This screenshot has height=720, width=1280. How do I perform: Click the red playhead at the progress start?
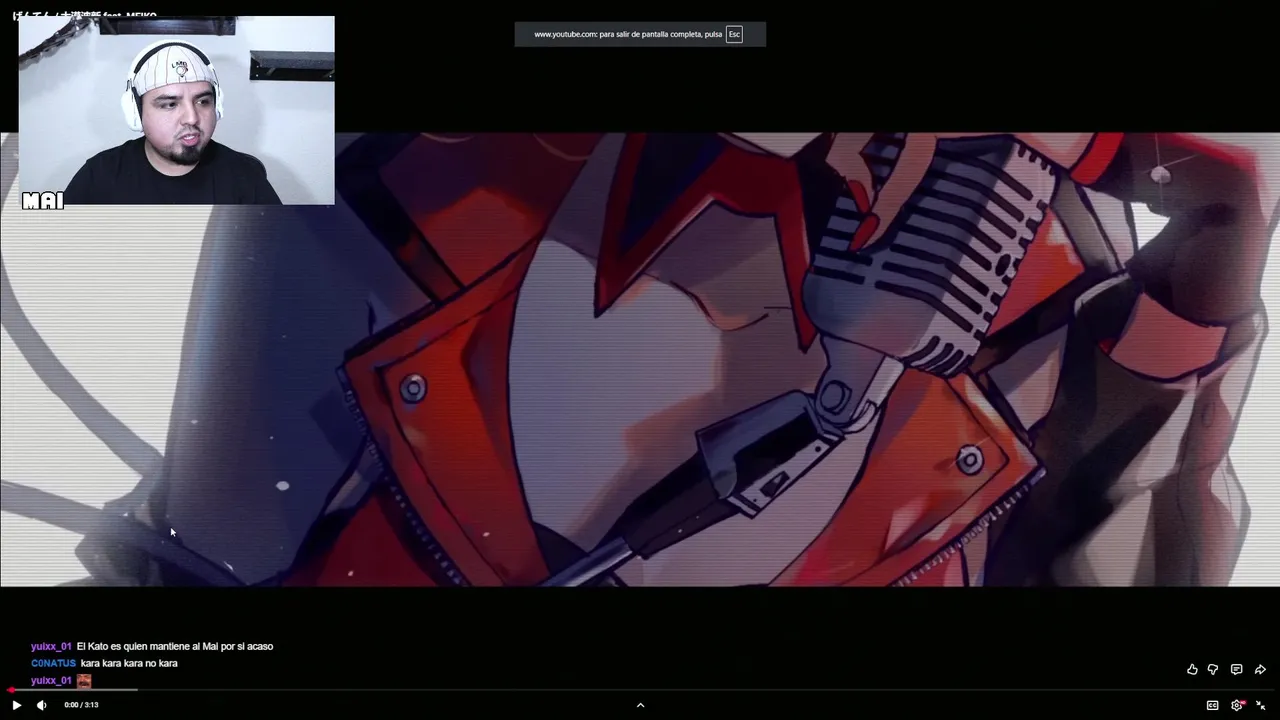(x=10, y=690)
